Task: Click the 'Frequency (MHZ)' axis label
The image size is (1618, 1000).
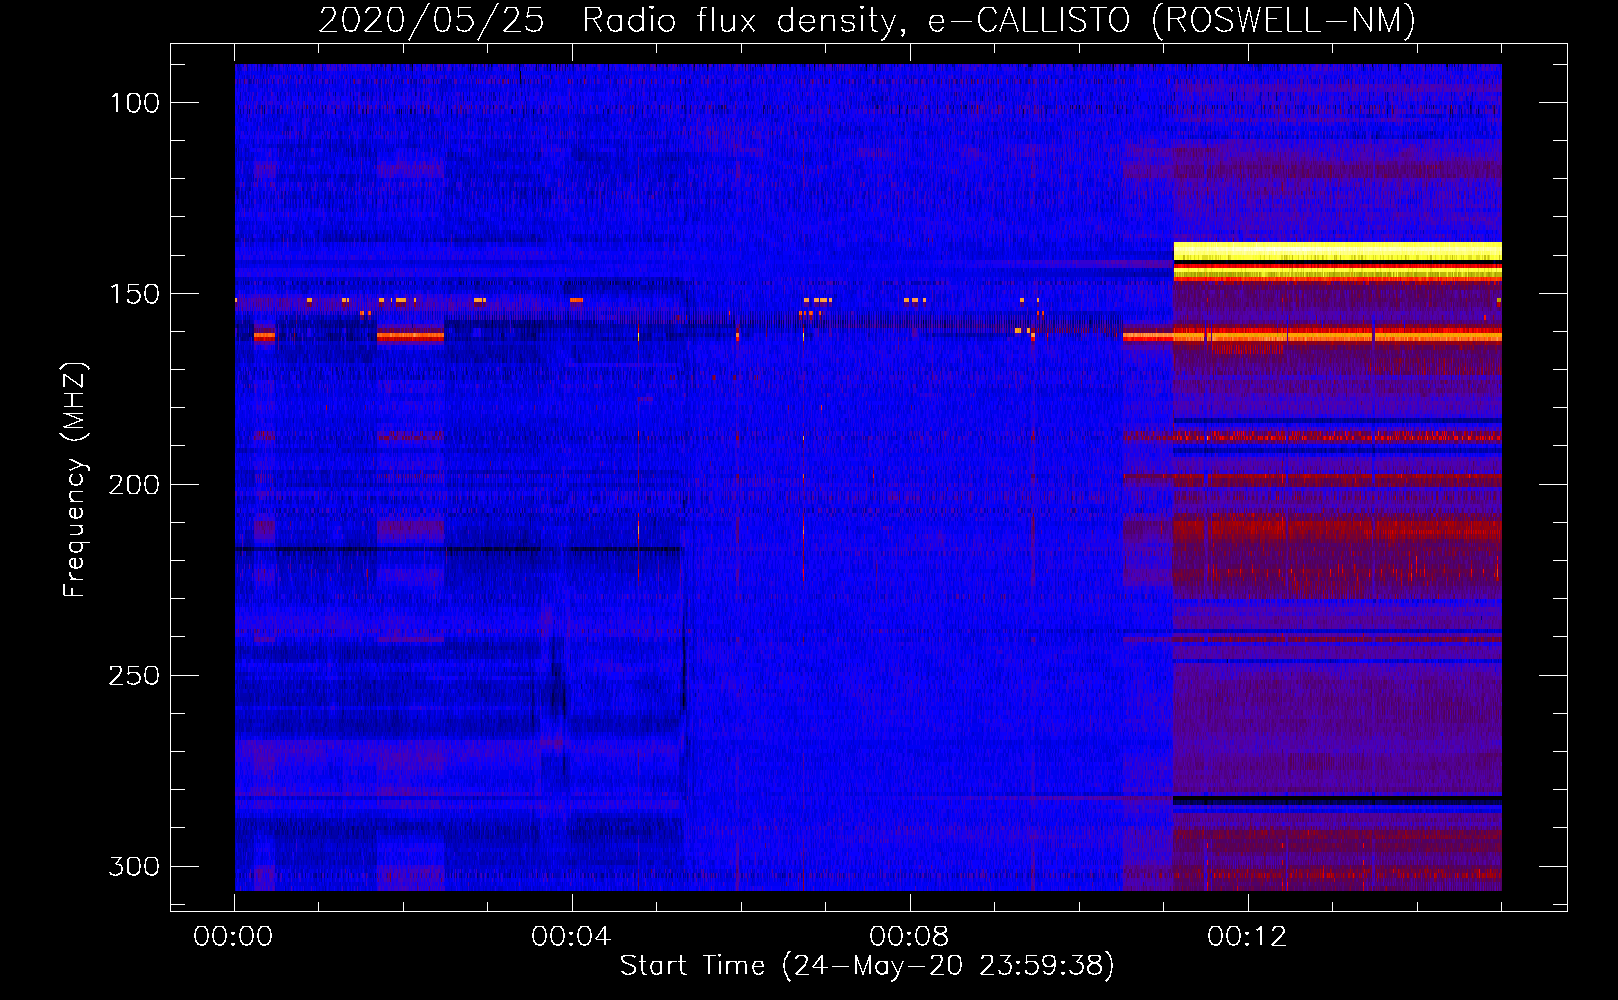Action: tap(75, 480)
